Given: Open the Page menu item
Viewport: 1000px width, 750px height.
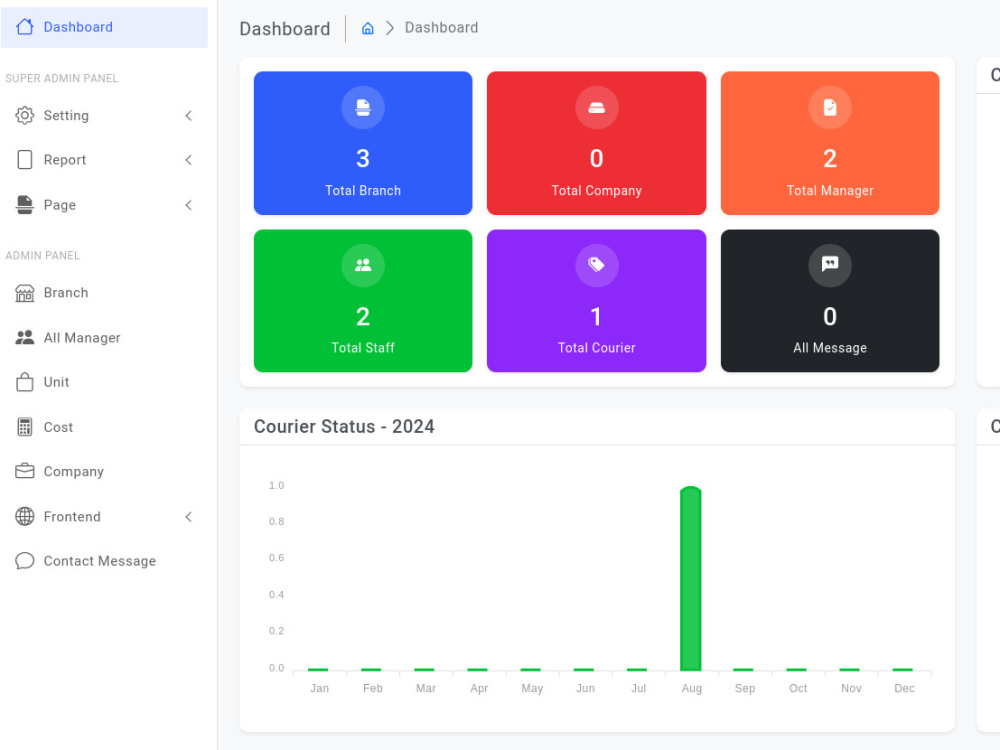Looking at the screenshot, I should 104,205.
